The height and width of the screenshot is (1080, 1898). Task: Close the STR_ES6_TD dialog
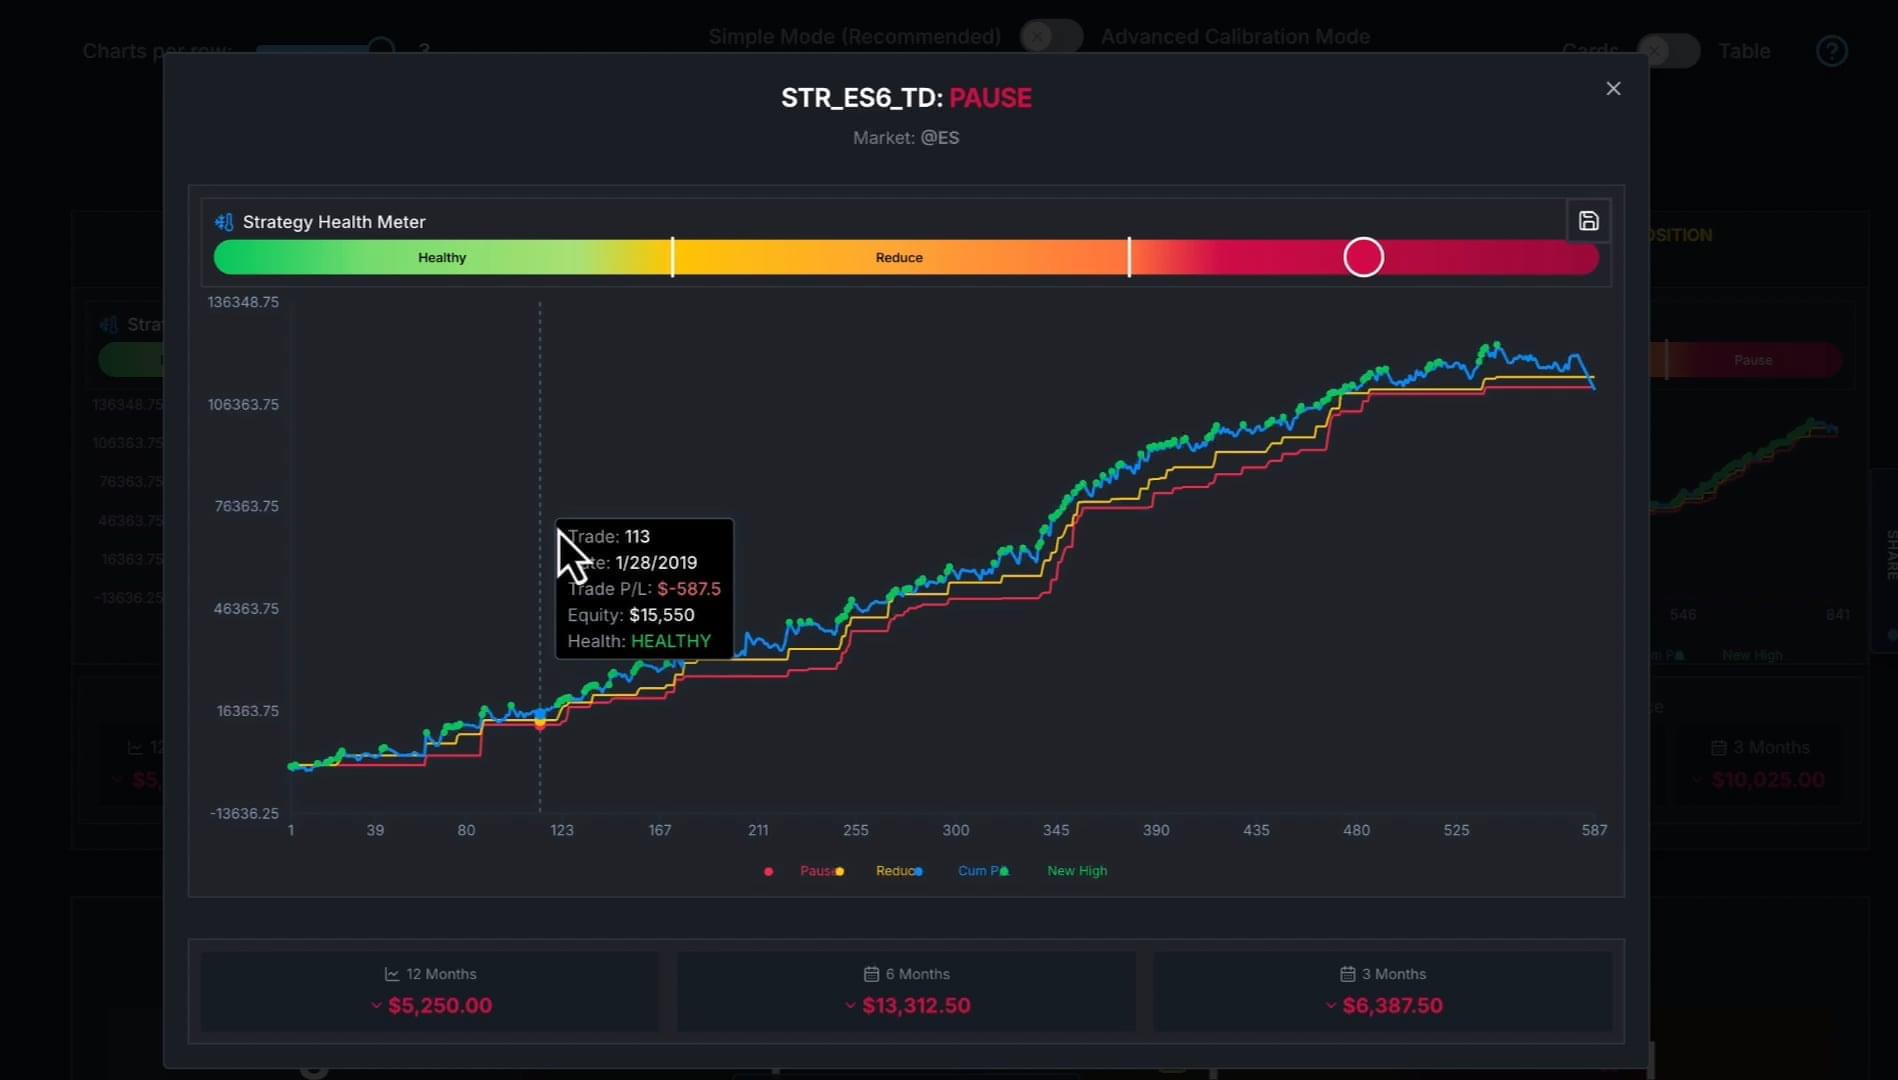pos(1613,88)
